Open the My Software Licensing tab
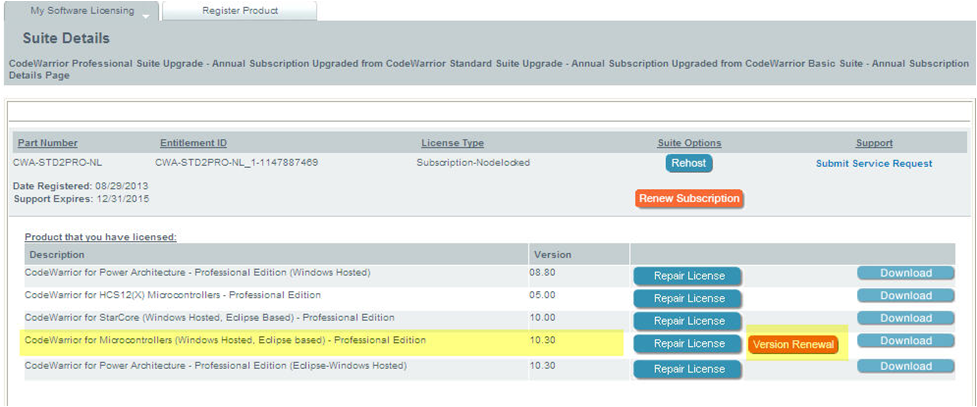The image size is (977, 407). 82,11
